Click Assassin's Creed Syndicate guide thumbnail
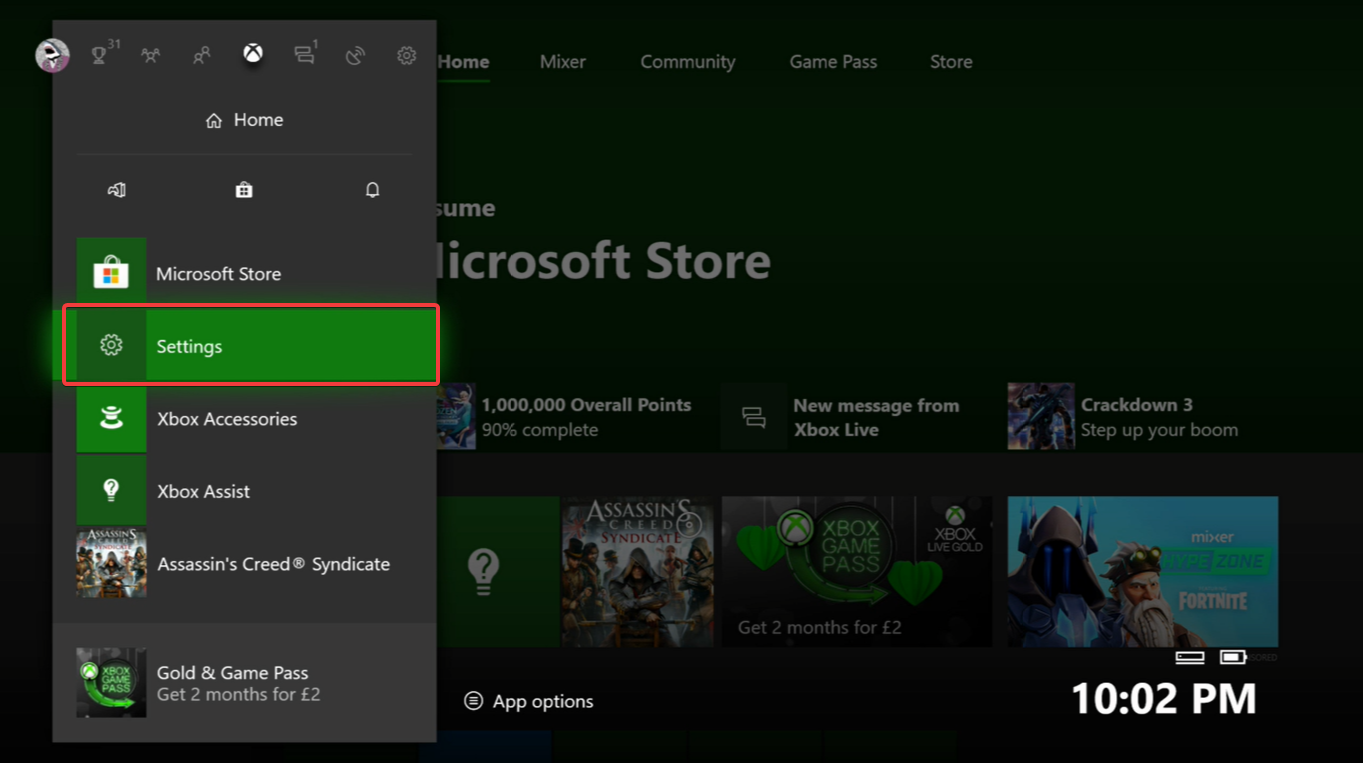This screenshot has width=1363, height=763. pos(112,564)
